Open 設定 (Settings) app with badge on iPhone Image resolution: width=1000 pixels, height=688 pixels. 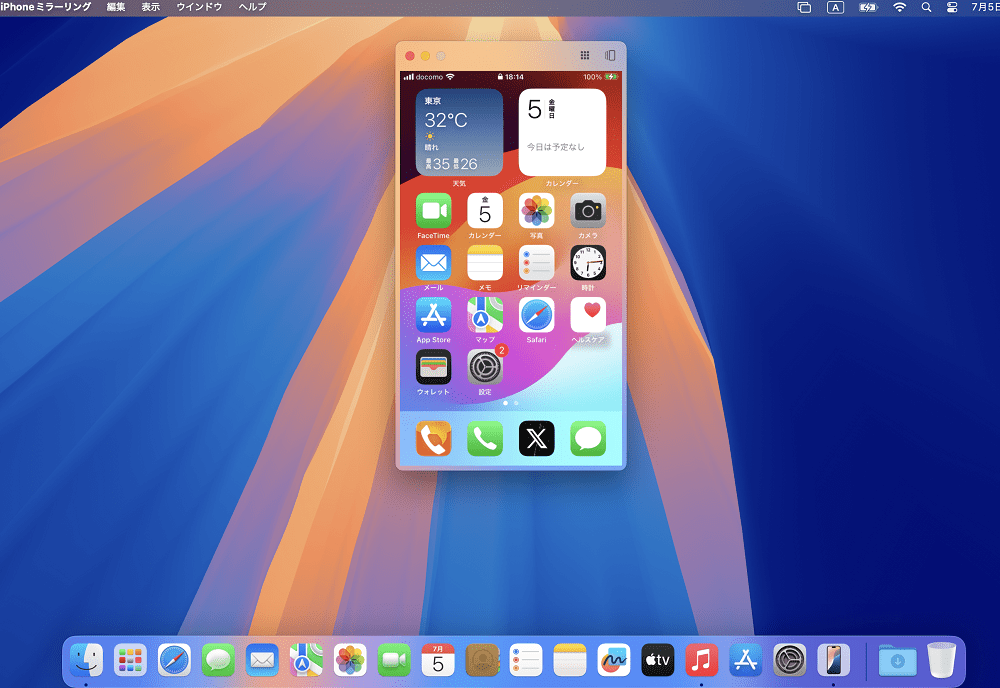point(485,367)
